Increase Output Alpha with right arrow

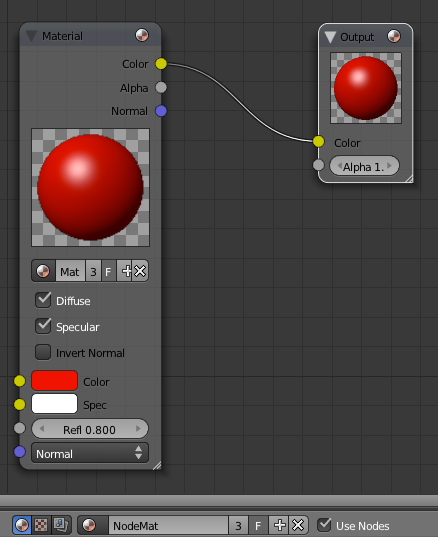389,166
